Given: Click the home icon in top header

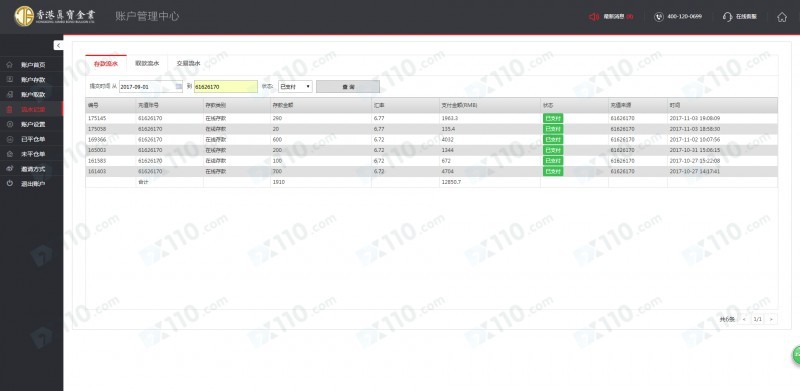Looking at the screenshot, I should [782, 17].
